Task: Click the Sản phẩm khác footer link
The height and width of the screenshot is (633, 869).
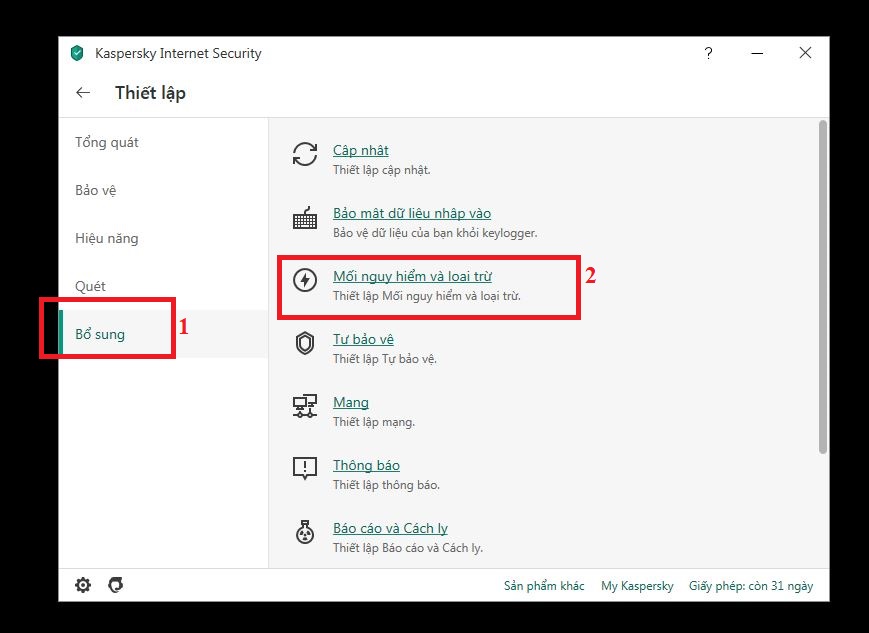Action: [544, 586]
